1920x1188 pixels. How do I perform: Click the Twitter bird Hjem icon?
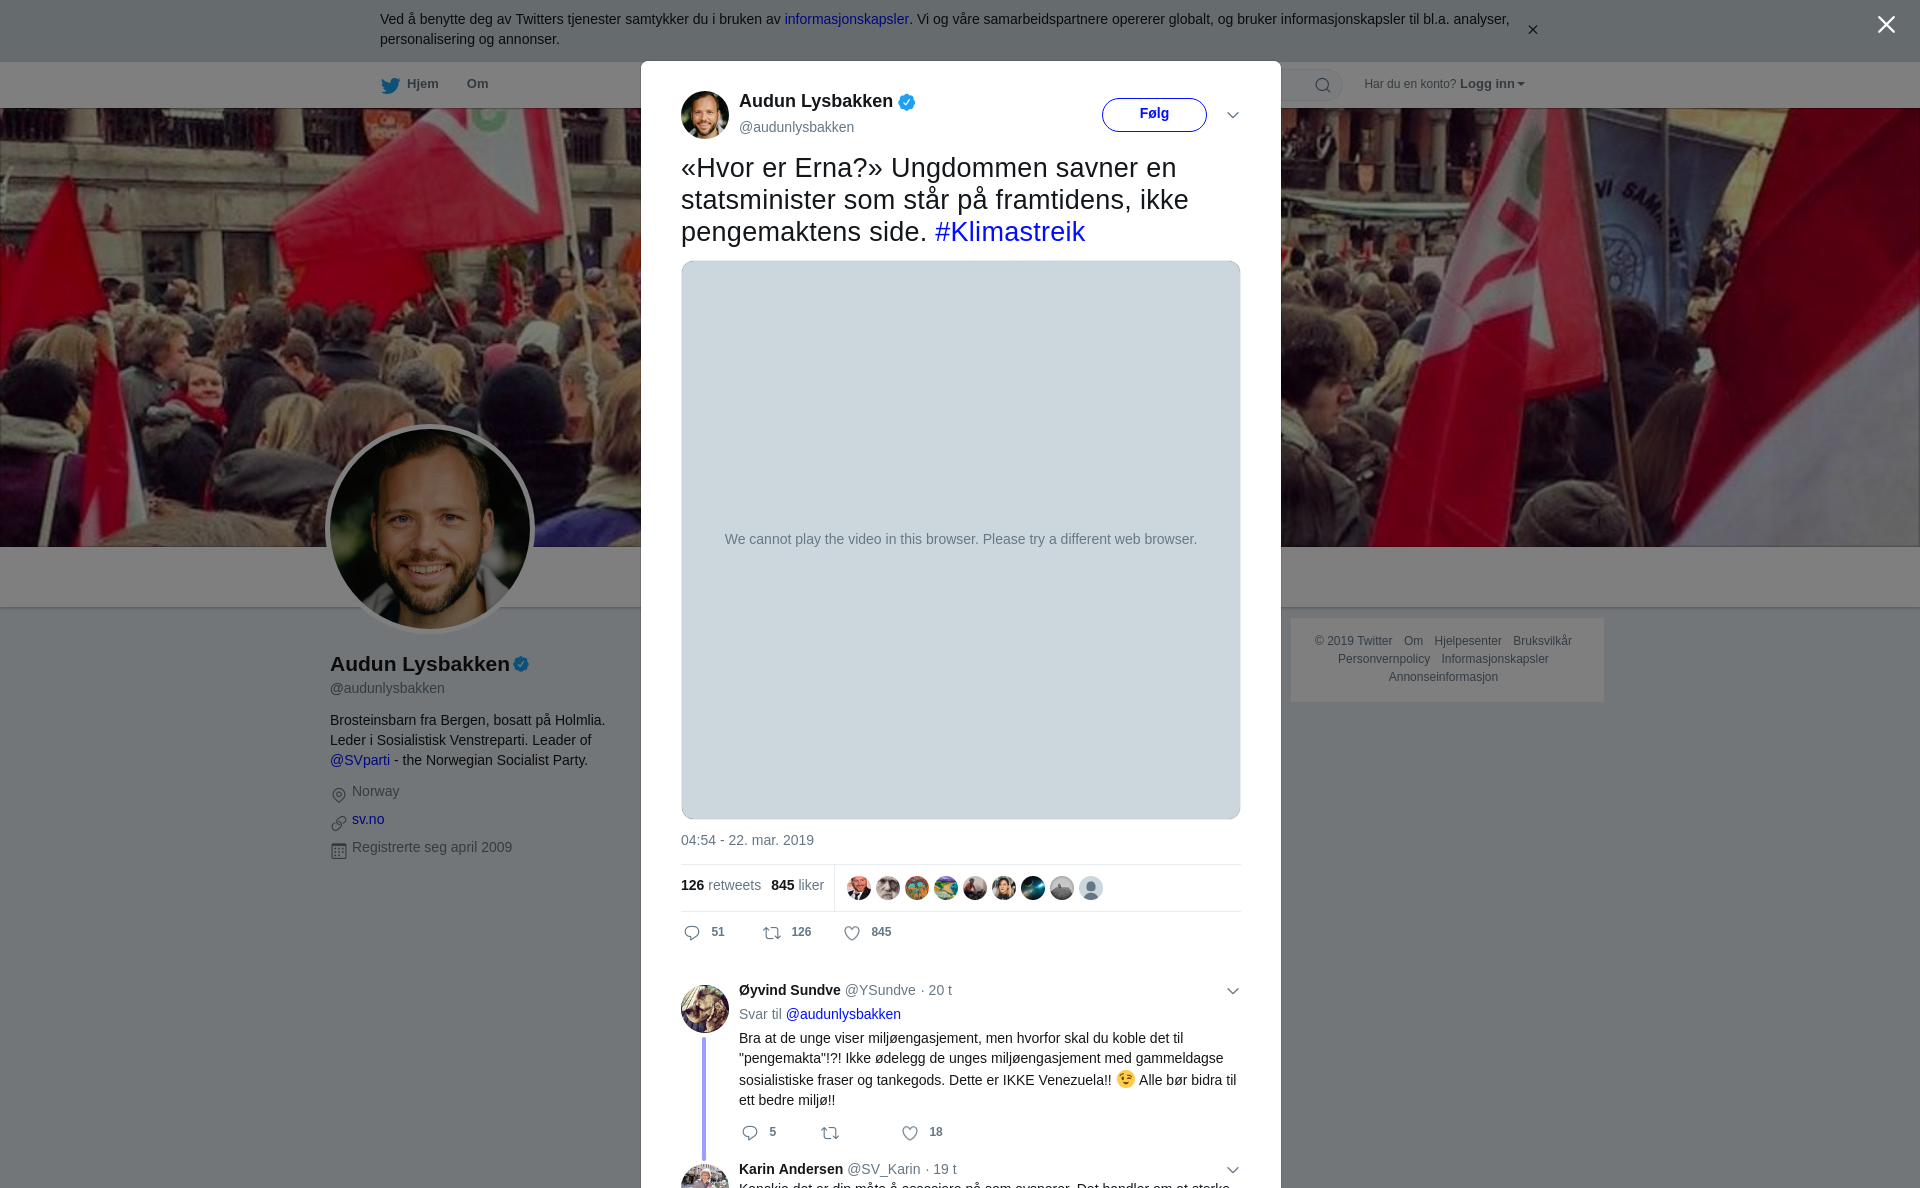coord(390,85)
